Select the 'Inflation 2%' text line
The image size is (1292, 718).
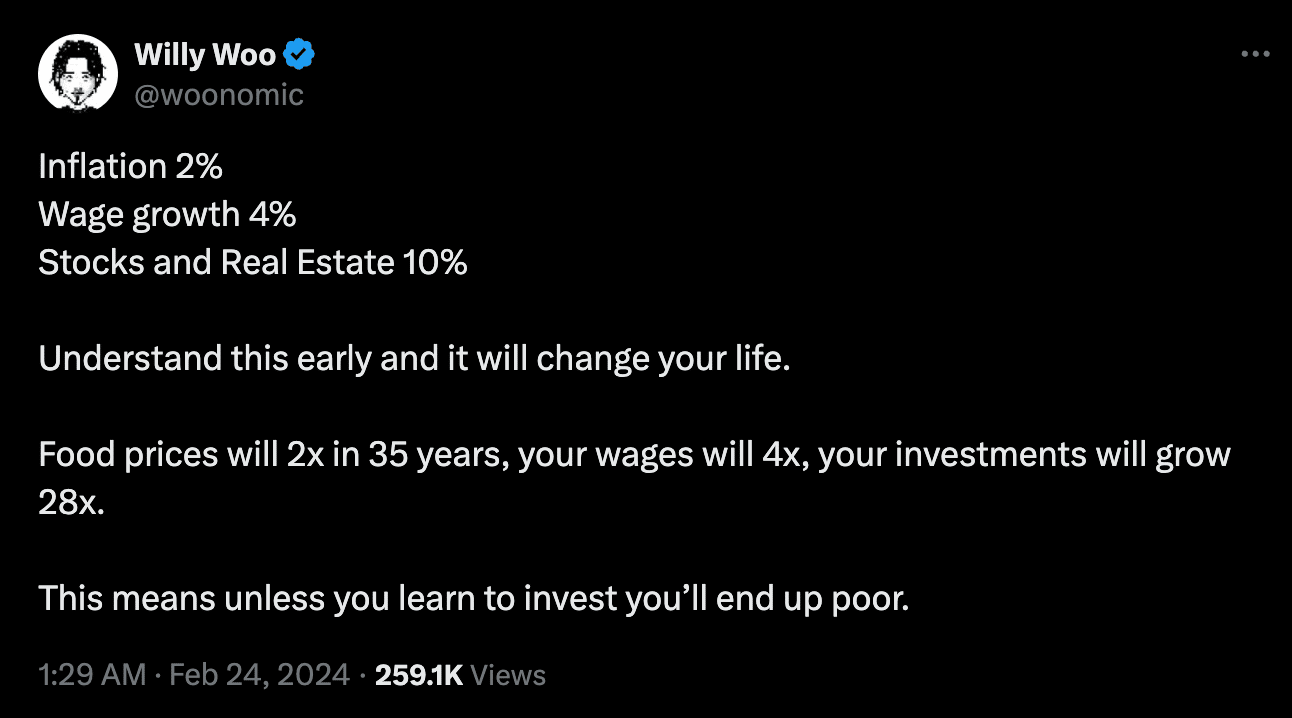130,166
